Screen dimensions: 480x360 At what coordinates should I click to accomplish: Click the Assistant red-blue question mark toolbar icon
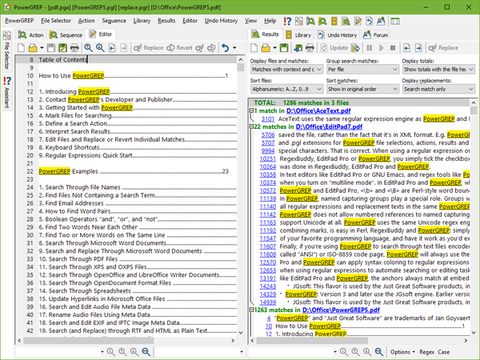click(x=287, y=21)
